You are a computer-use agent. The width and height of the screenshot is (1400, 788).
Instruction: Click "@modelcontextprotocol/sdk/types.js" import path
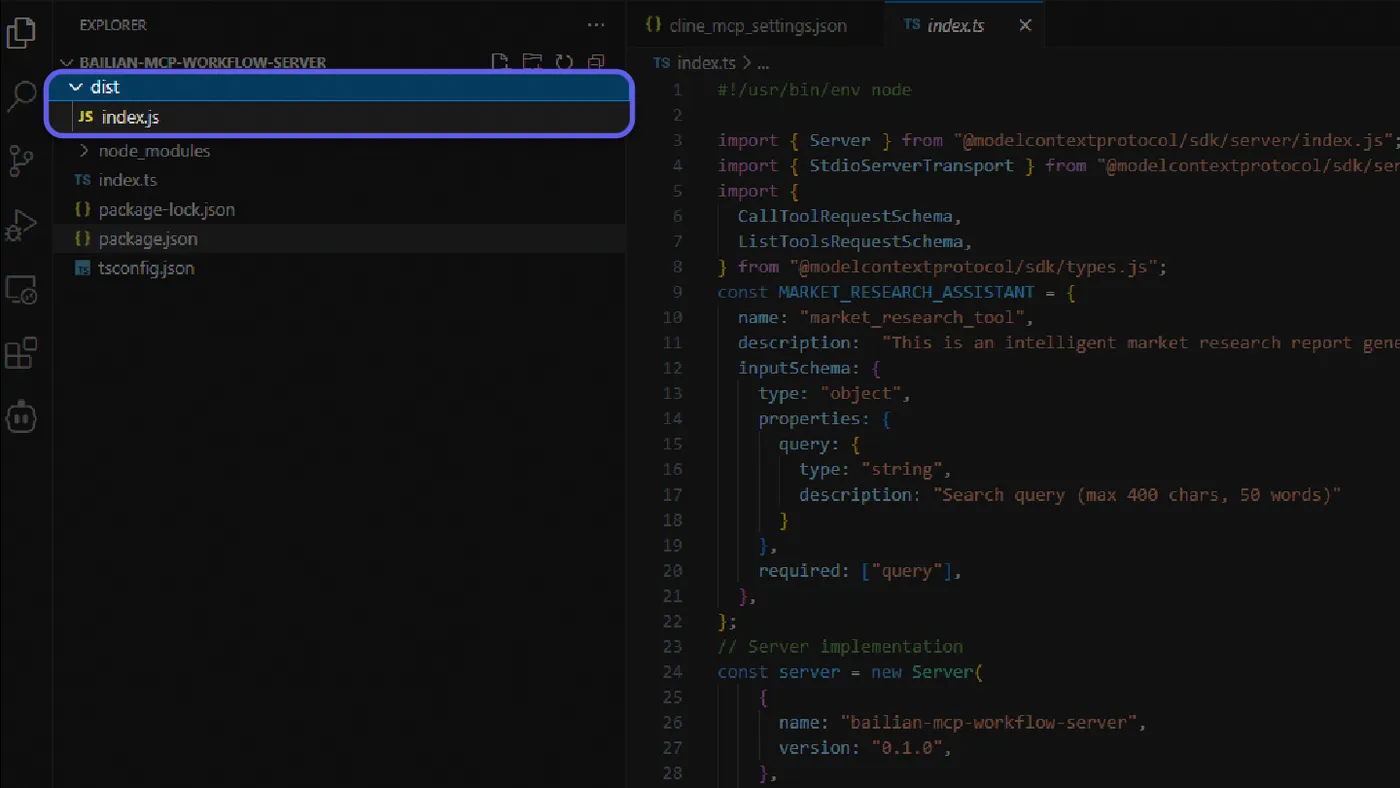(972, 267)
